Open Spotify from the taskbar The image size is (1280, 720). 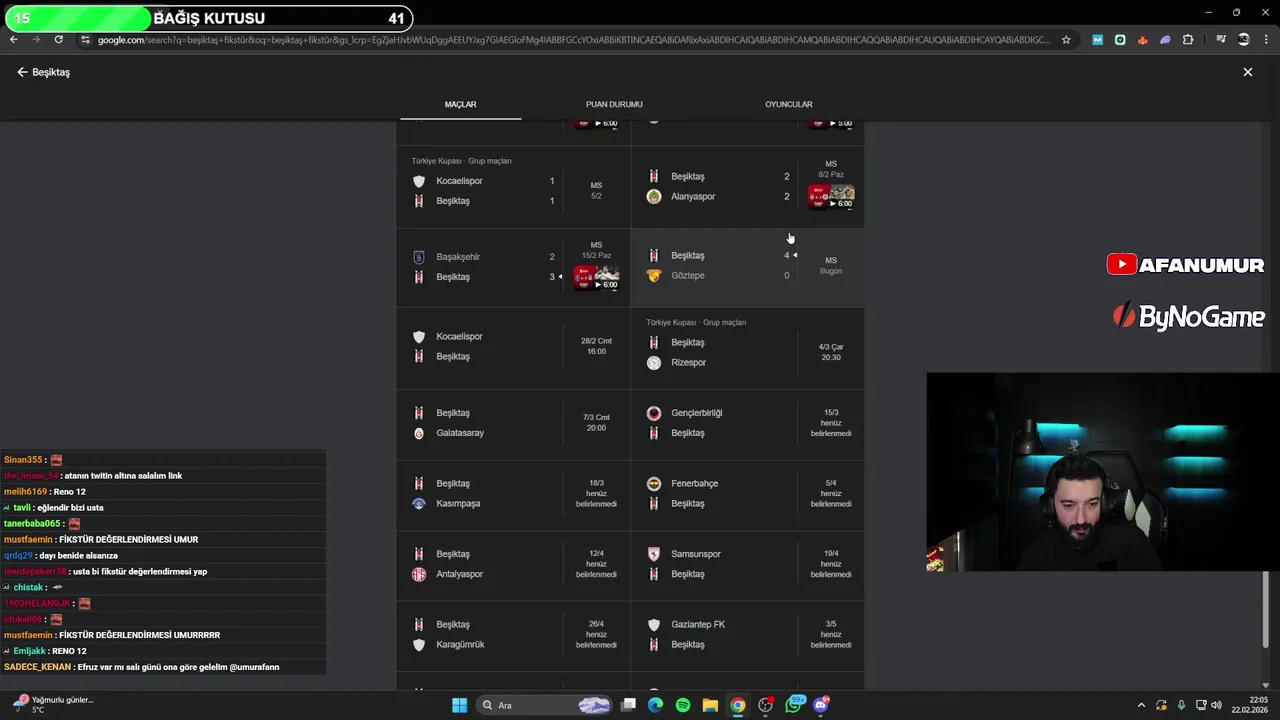[x=683, y=705]
